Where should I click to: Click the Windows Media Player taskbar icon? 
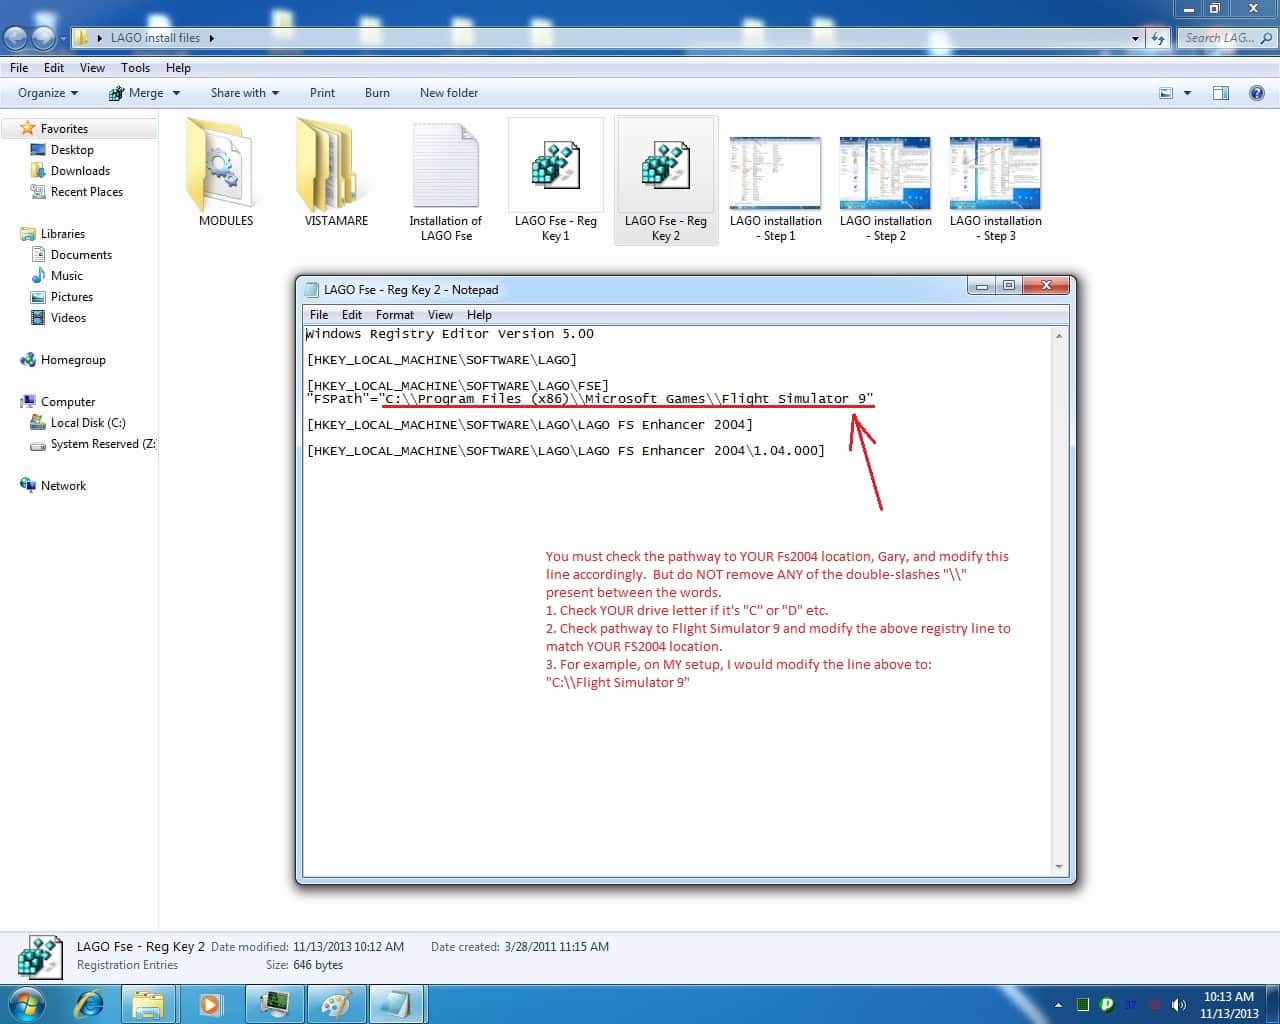point(210,1004)
